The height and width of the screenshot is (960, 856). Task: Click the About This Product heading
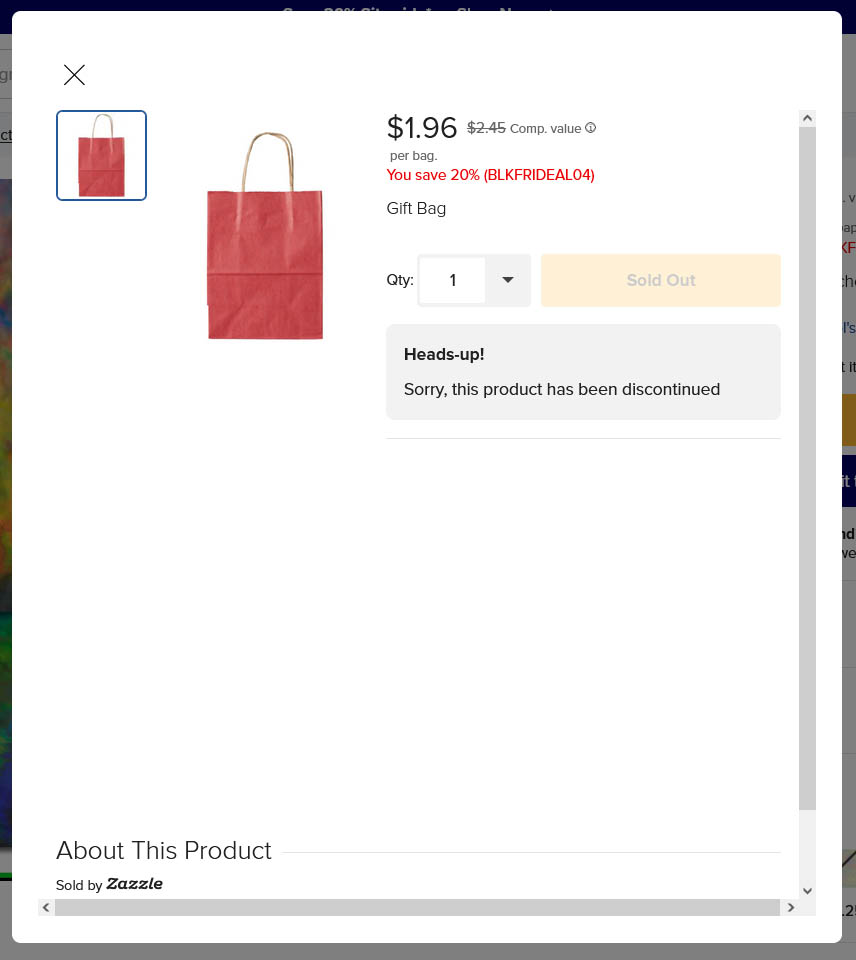tap(163, 850)
